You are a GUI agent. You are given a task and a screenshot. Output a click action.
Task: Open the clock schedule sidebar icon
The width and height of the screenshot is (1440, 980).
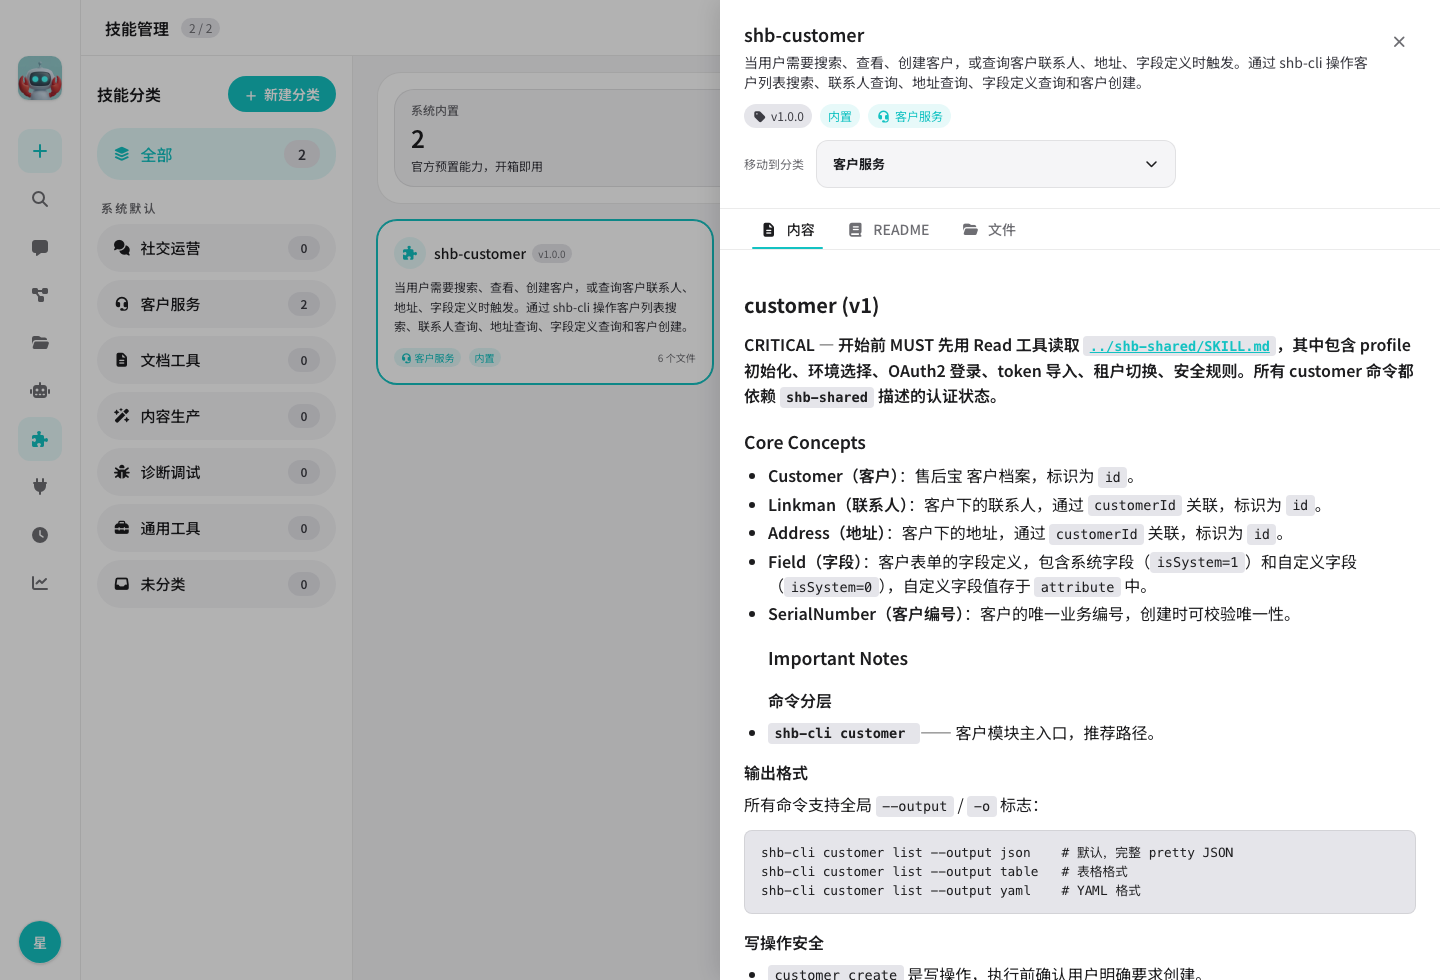pyautogui.click(x=40, y=535)
